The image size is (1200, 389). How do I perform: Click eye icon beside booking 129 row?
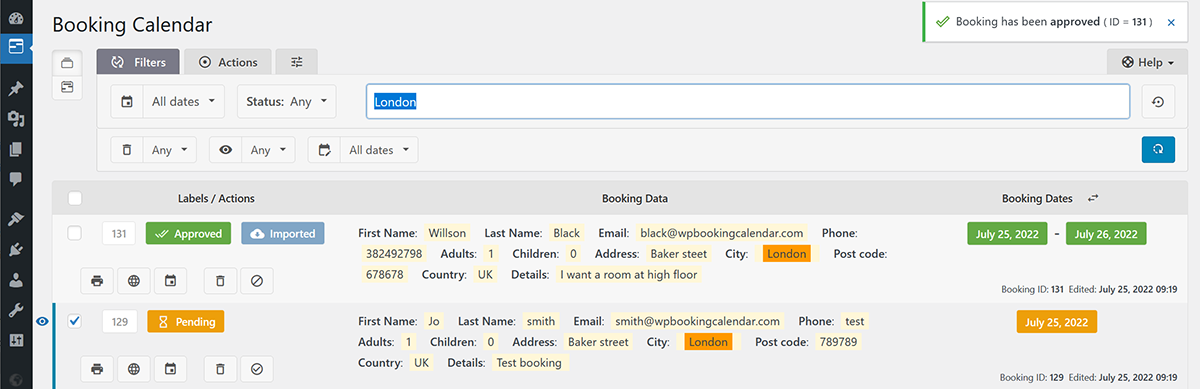tap(42, 321)
